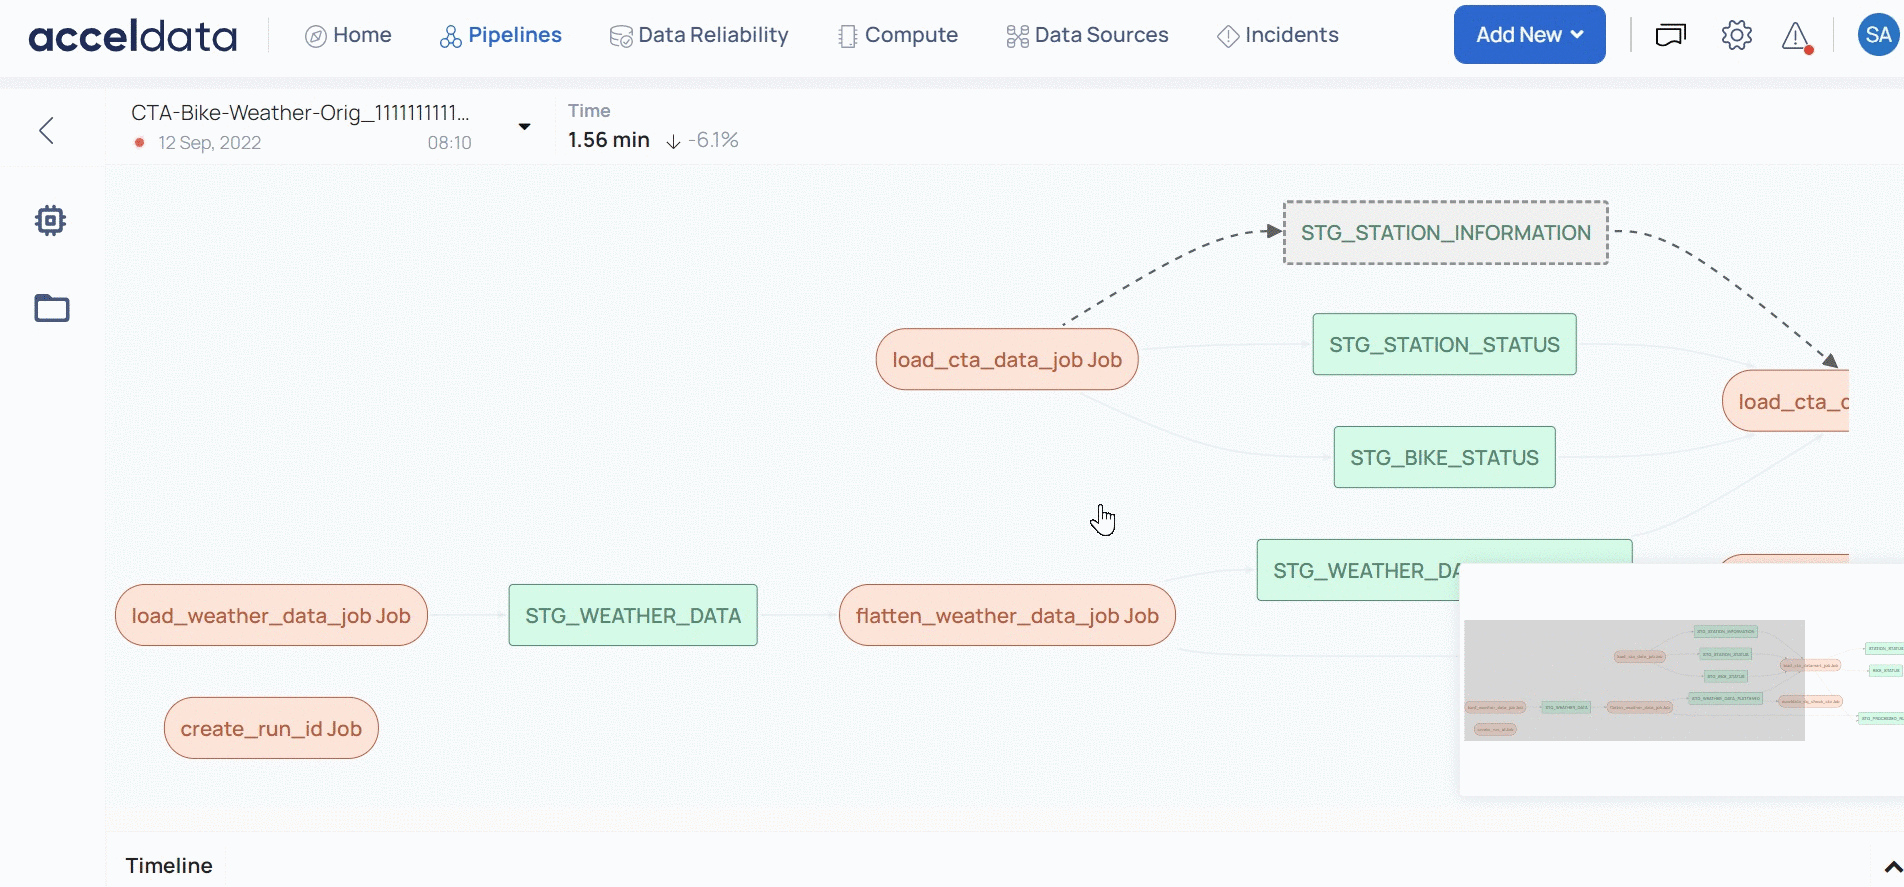This screenshot has width=1904, height=887.
Task: Click the presentation screens icon in header
Action: (1670, 36)
